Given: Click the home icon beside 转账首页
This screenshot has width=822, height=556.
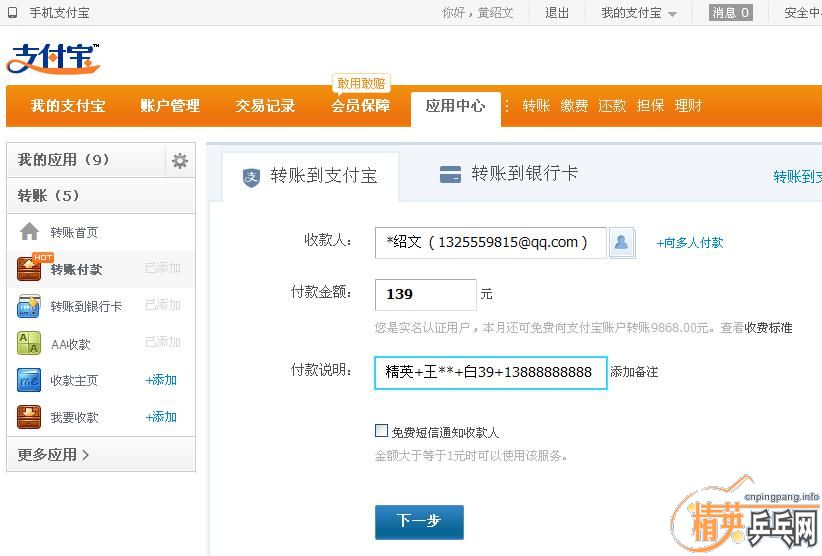Looking at the screenshot, I should 29,232.
